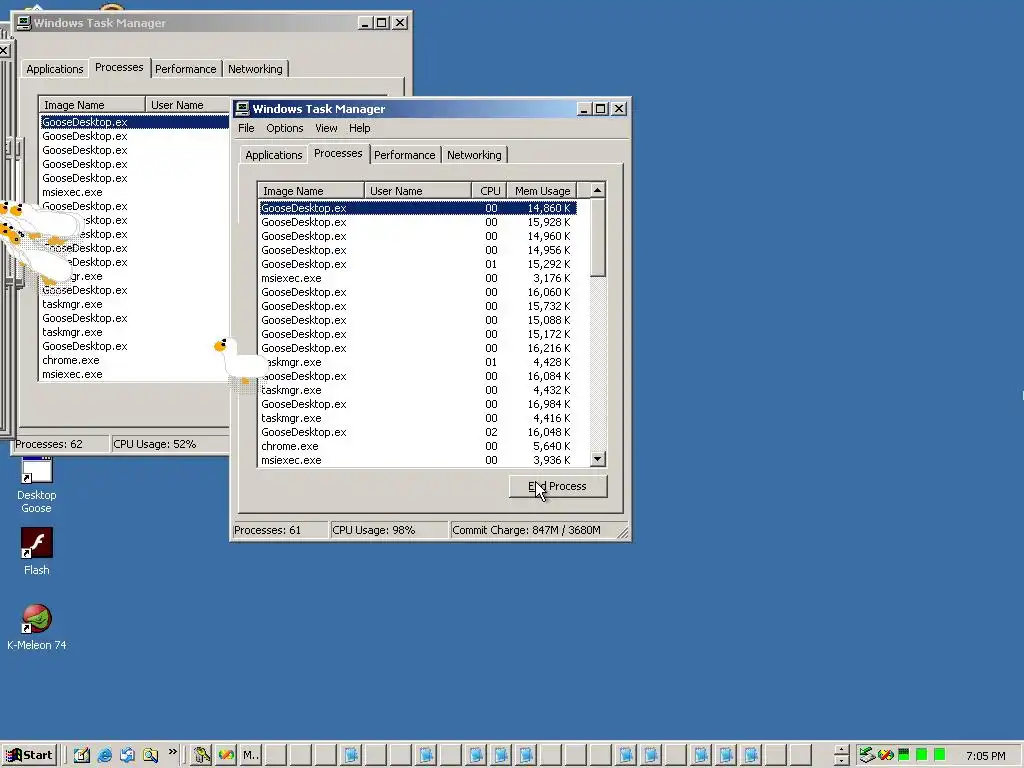This screenshot has height=768, width=1024.
Task: Open Performance tab in back Task Manager
Action: (x=185, y=69)
